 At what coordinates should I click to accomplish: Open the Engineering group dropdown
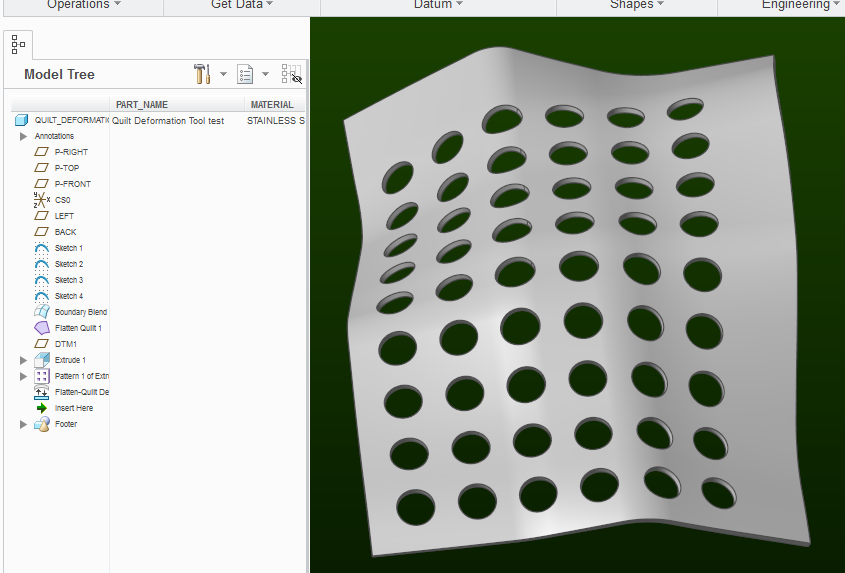pos(800,5)
